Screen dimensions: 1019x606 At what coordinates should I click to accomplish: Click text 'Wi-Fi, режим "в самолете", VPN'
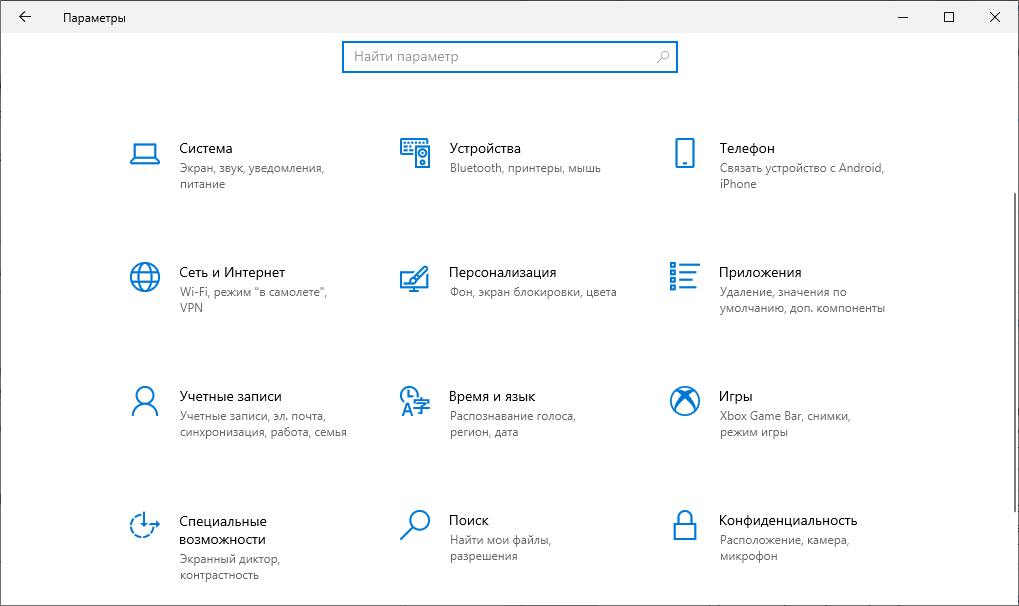click(x=253, y=300)
